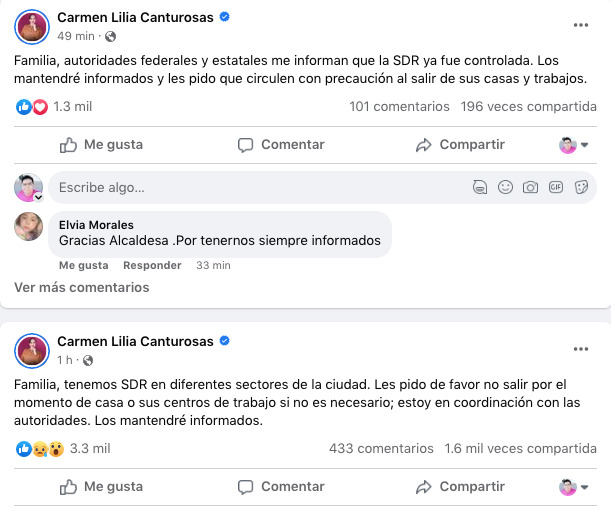611x511 pixels.
Task: Click Compartir on the first post
Action: [459, 145]
